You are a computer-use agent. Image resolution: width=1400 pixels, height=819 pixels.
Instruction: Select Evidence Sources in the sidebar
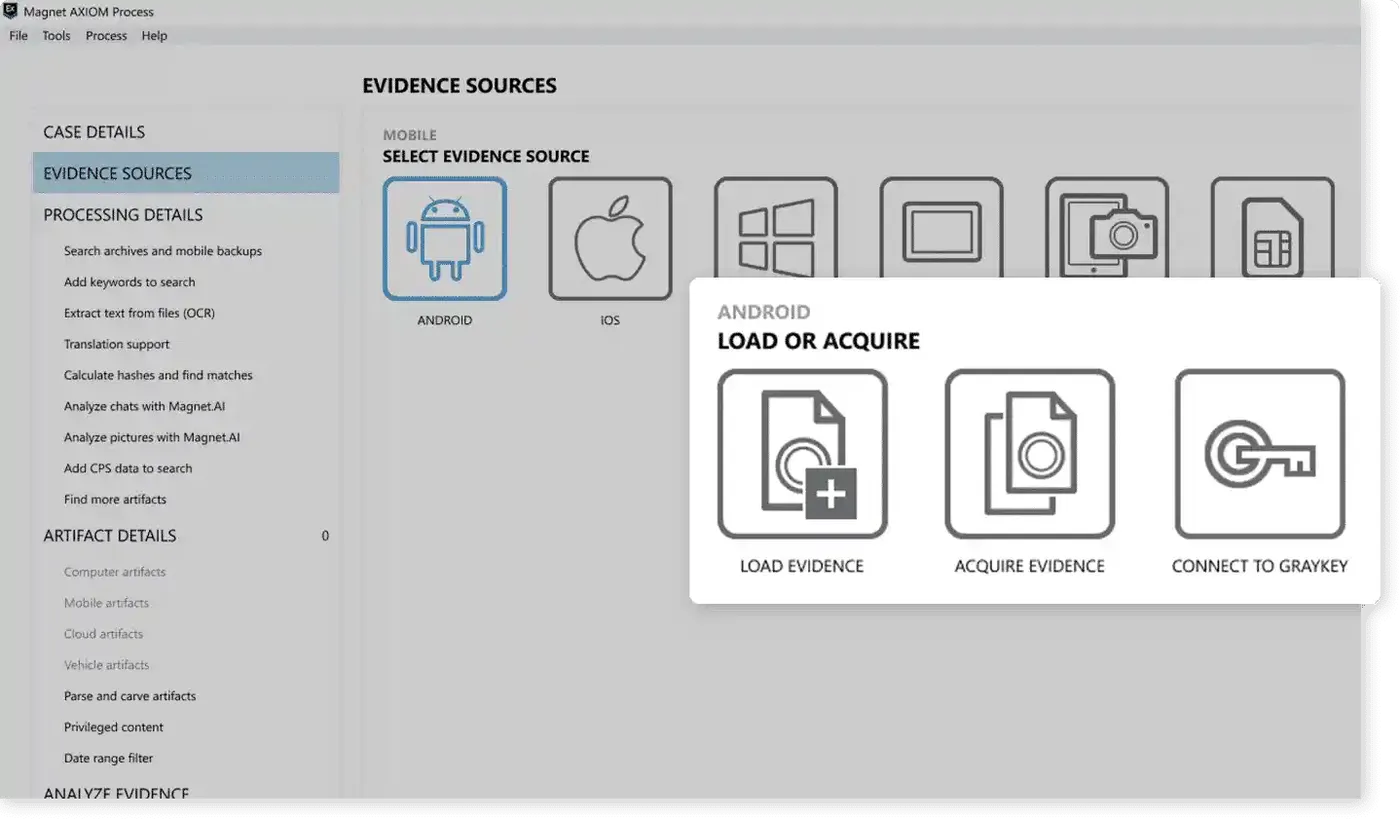click(x=186, y=173)
